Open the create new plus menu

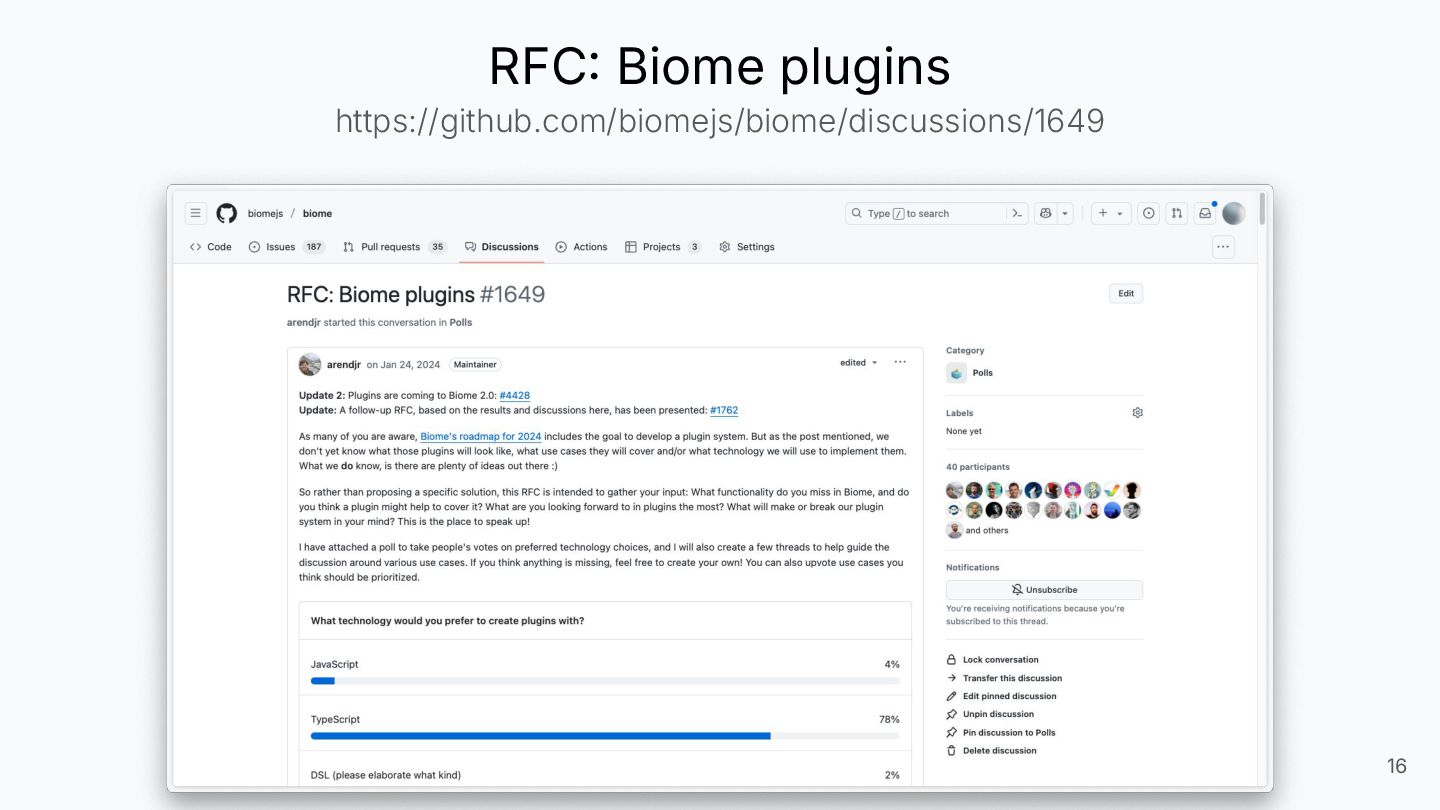pos(1110,213)
